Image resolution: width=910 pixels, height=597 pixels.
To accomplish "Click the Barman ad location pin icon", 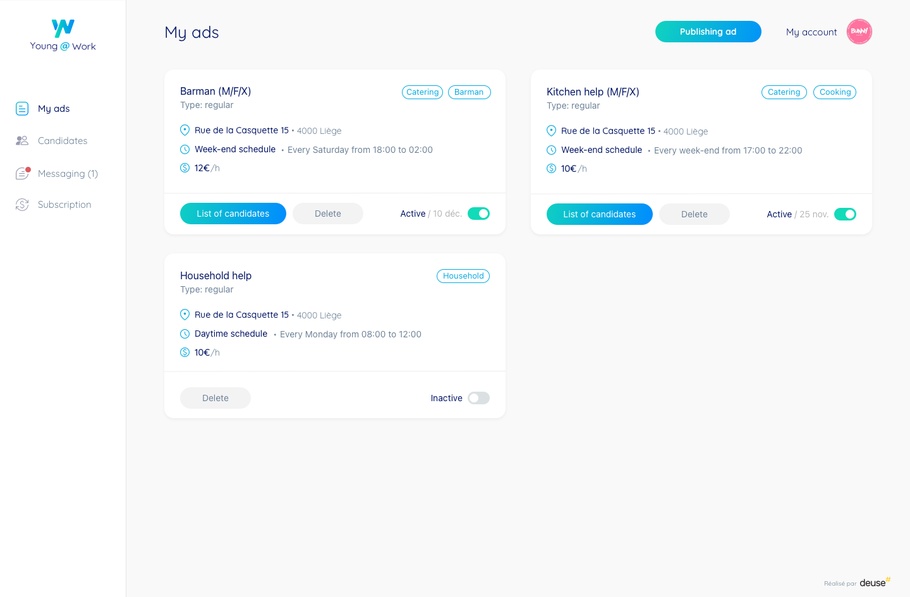I will pos(185,130).
